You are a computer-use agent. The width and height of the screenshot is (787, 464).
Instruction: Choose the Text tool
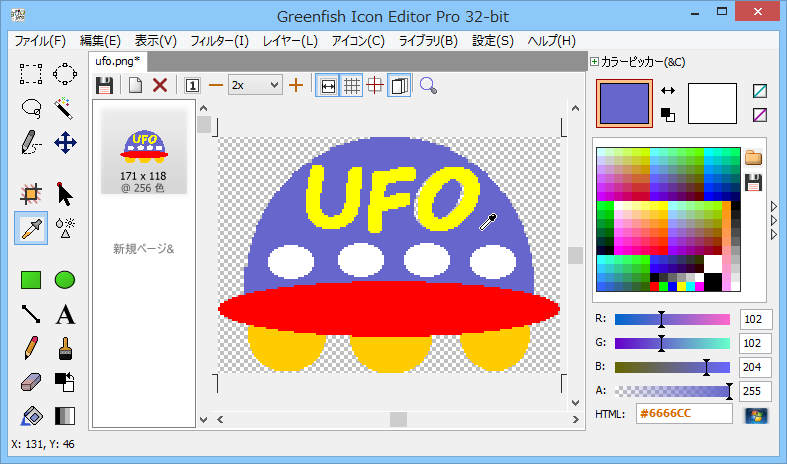(65, 315)
